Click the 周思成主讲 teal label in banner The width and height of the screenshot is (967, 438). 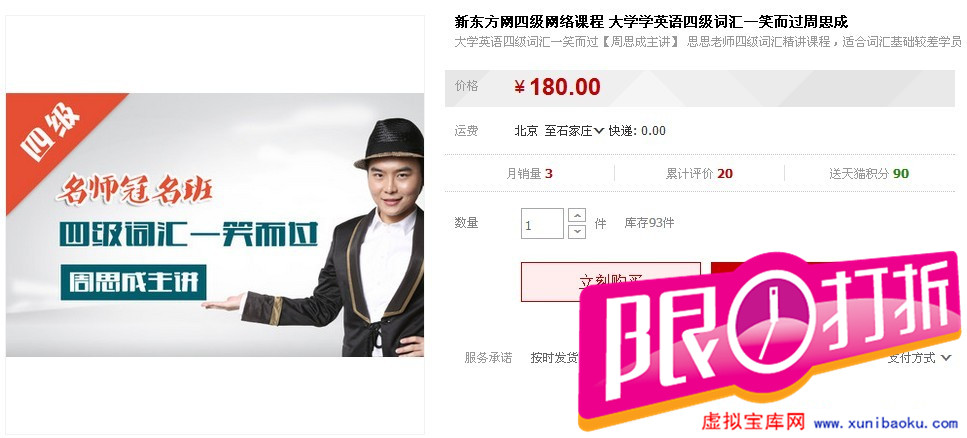(x=133, y=282)
